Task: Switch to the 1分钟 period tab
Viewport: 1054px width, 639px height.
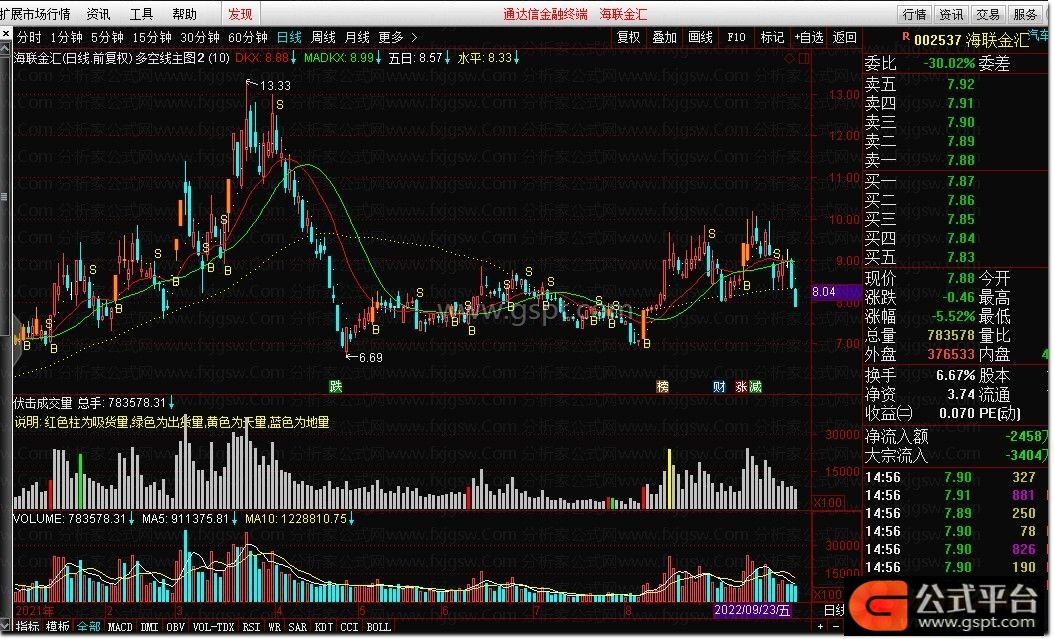Action: pyautogui.click(x=66, y=38)
